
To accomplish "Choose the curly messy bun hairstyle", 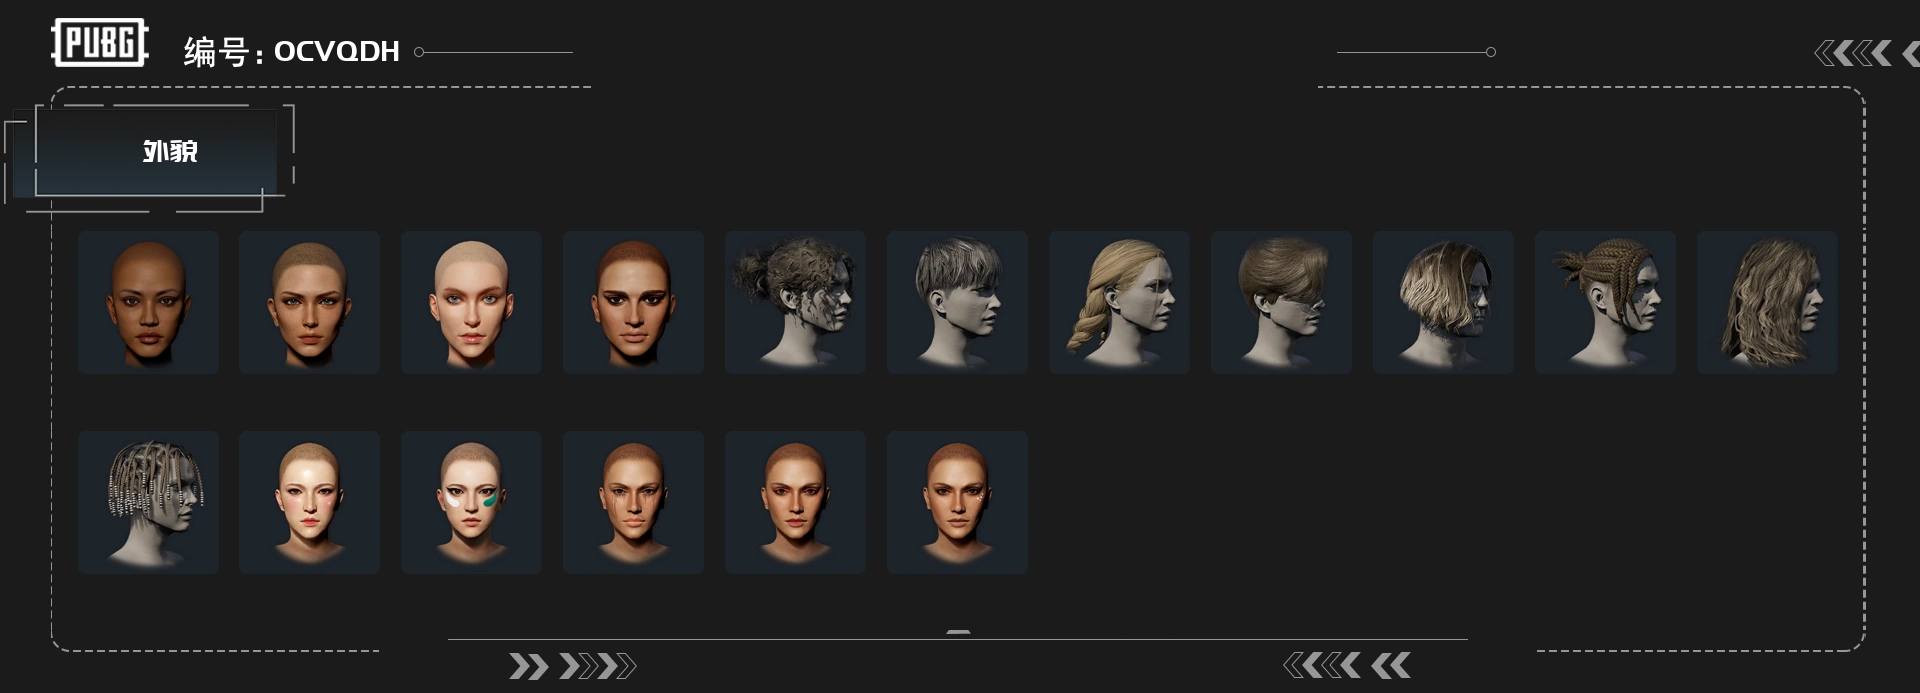I will click(796, 302).
